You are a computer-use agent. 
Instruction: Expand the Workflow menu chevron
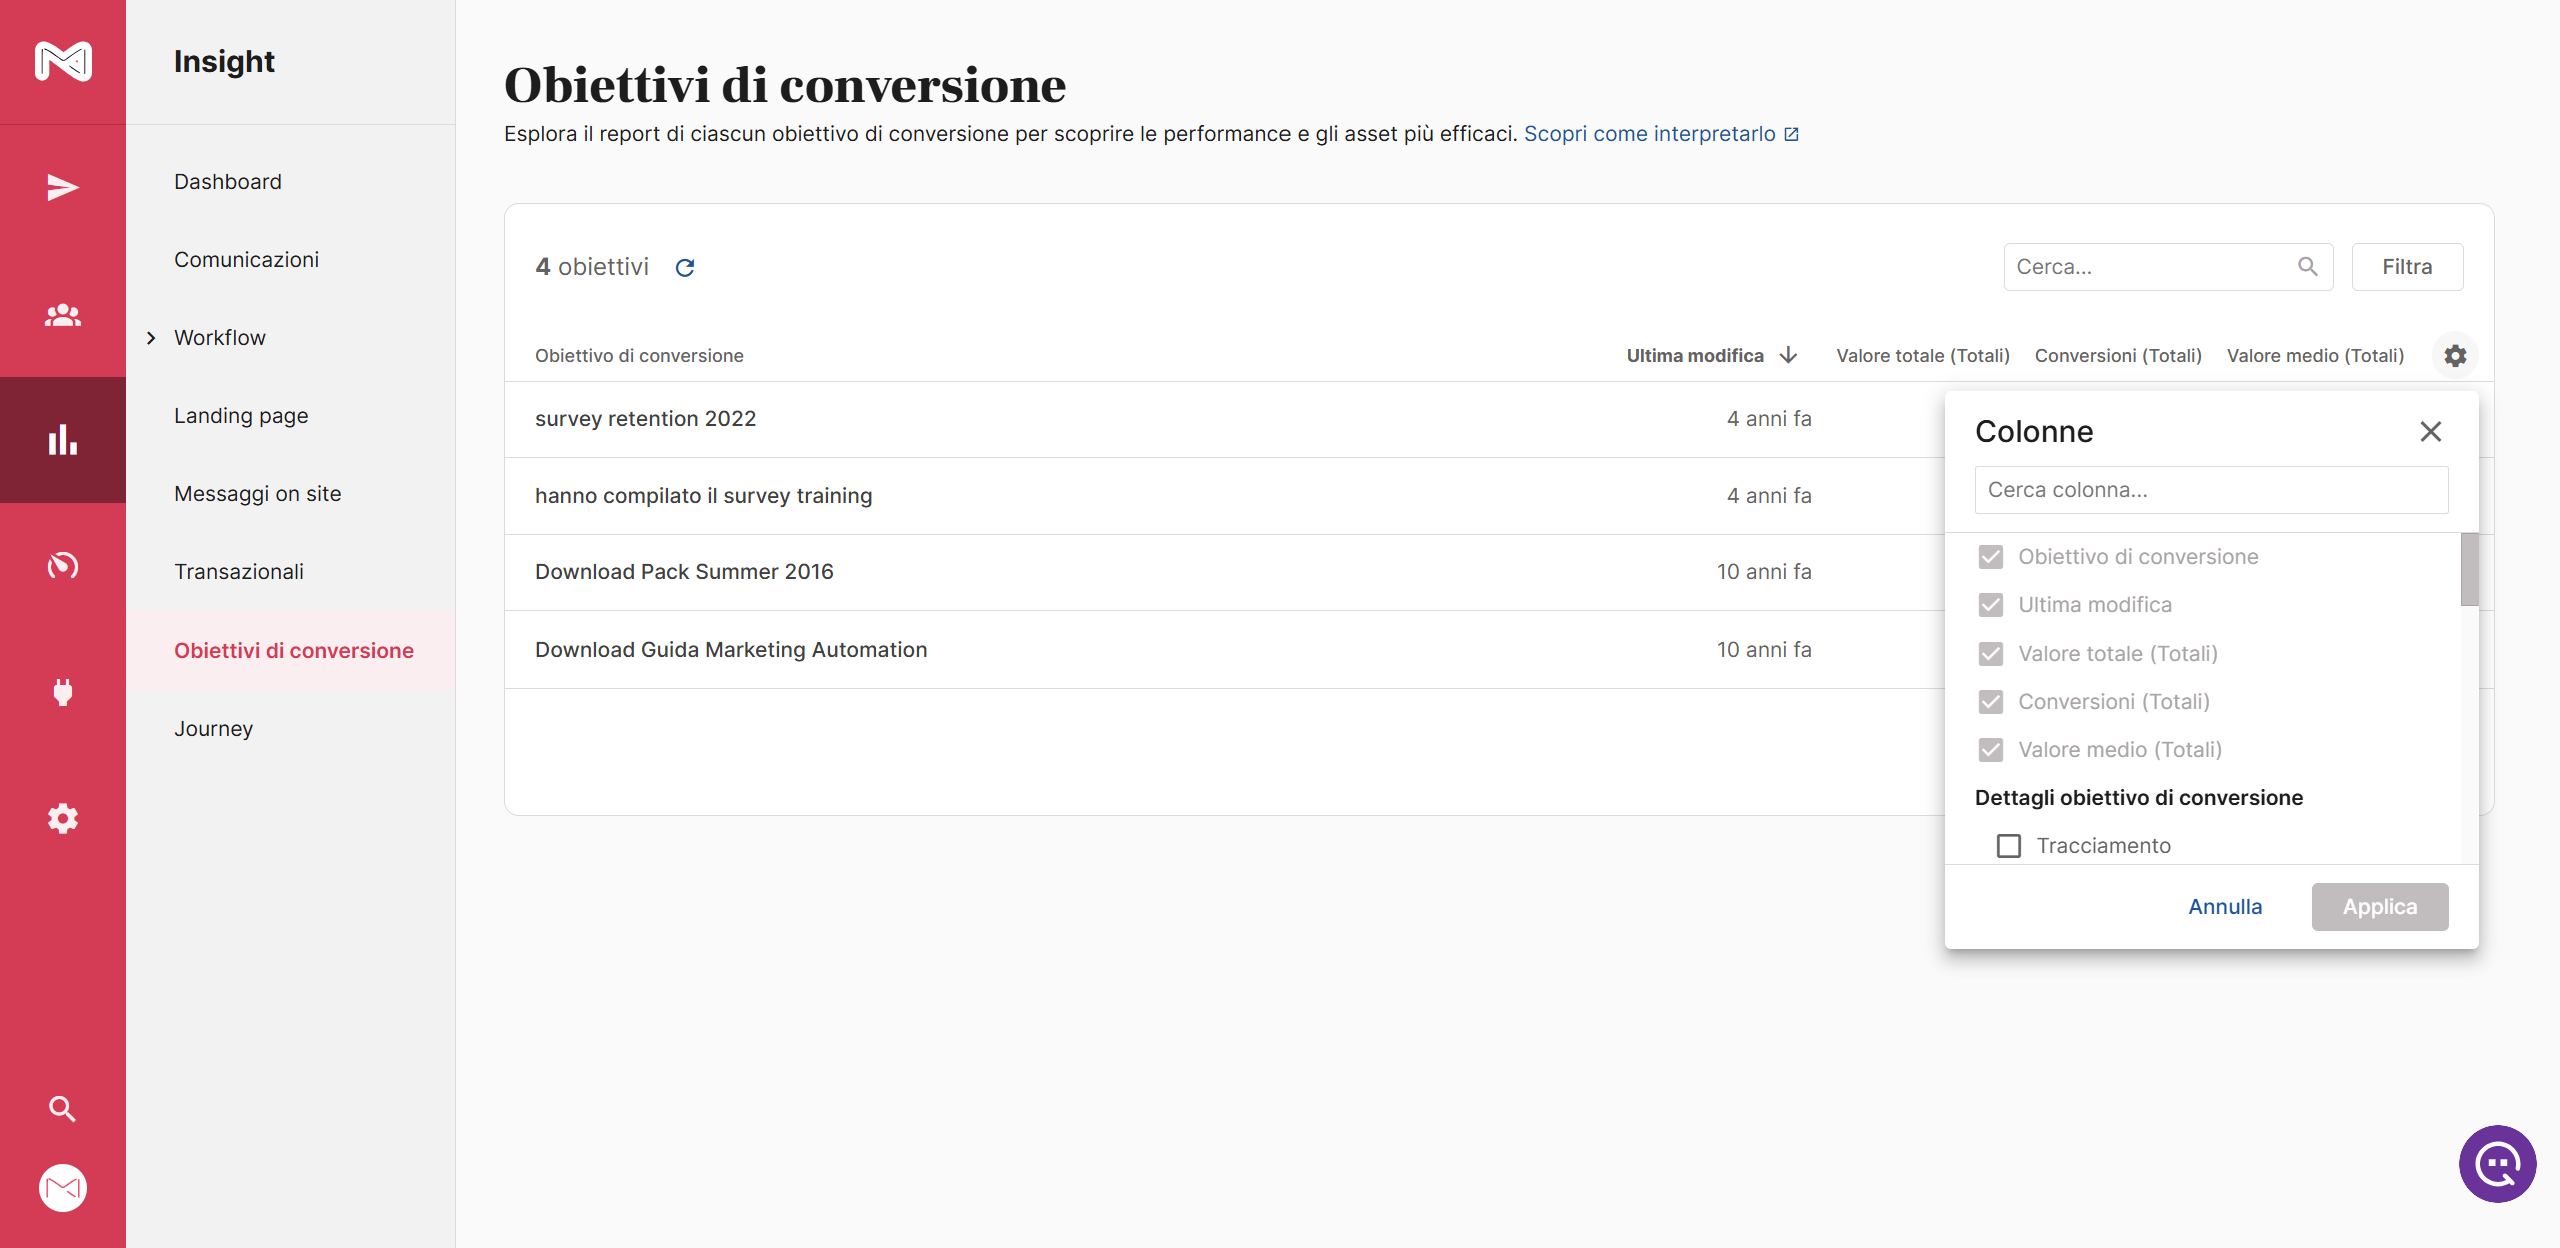151,338
